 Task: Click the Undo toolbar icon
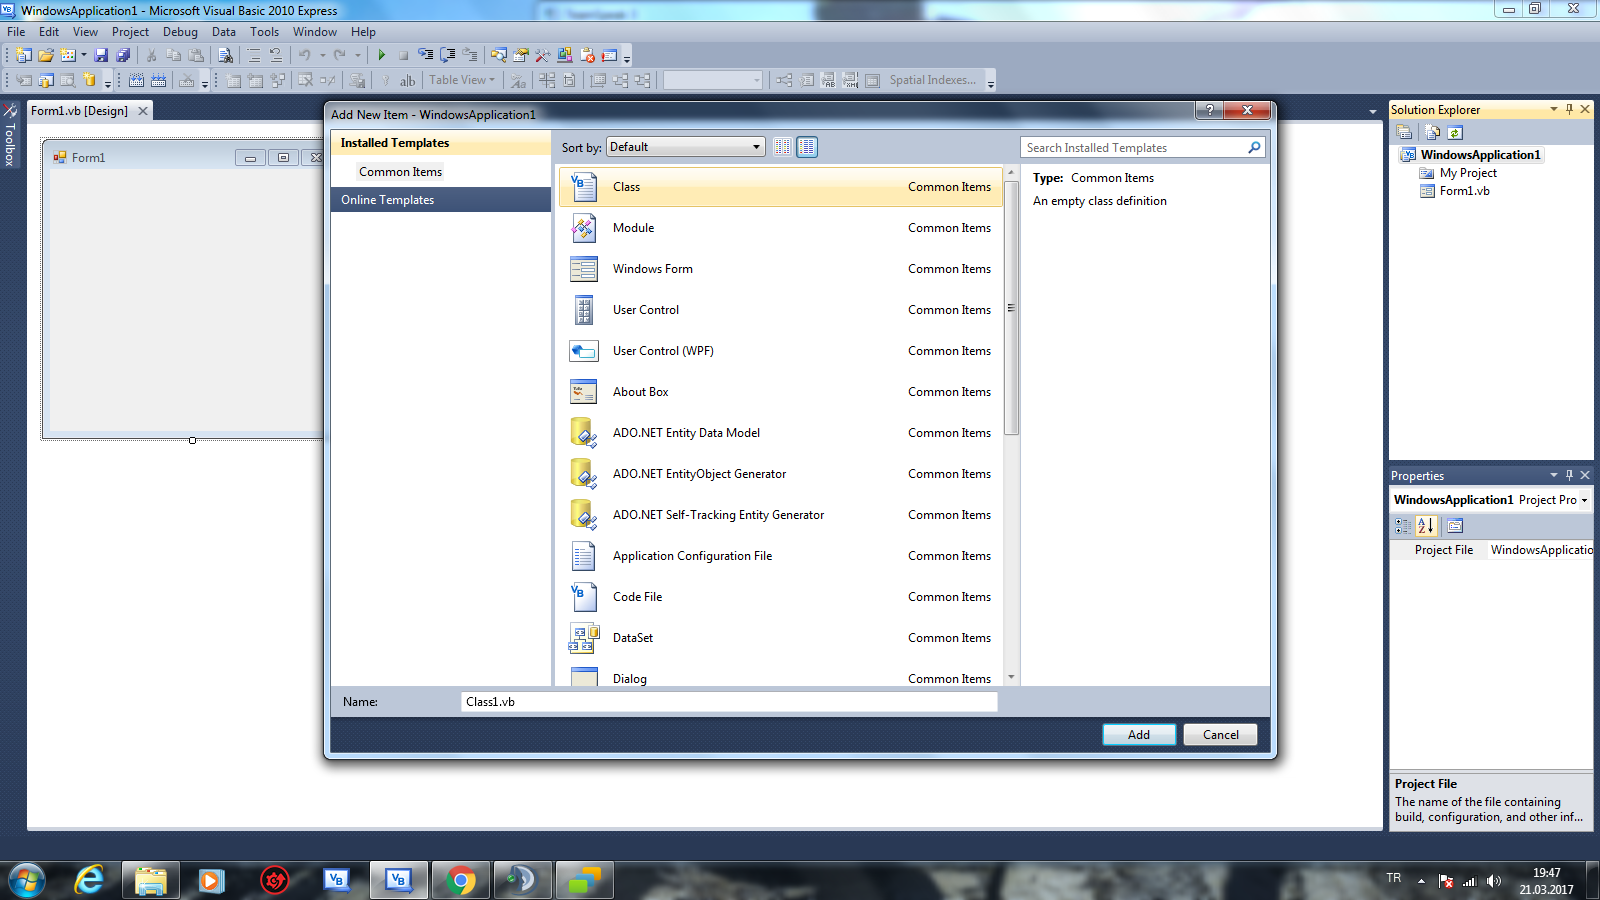[305, 56]
